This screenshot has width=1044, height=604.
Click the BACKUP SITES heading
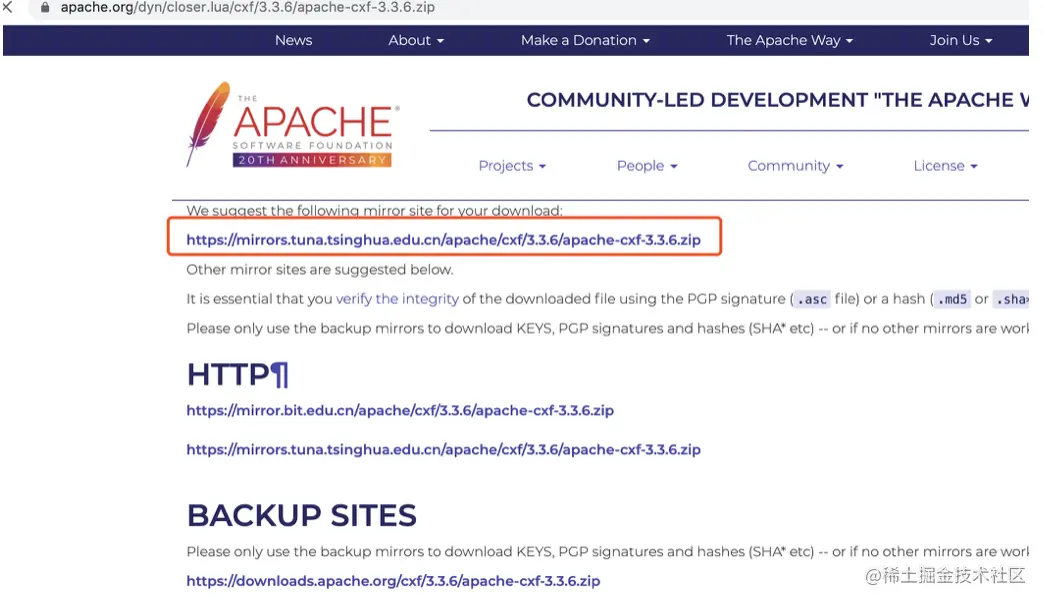pyautogui.click(x=302, y=515)
